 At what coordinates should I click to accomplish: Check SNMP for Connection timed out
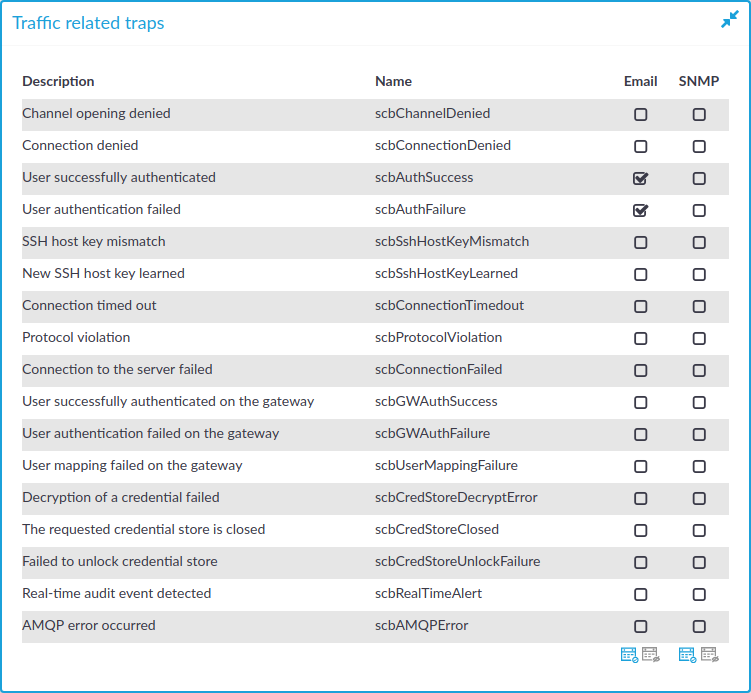pyautogui.click(x=699, y=307)
